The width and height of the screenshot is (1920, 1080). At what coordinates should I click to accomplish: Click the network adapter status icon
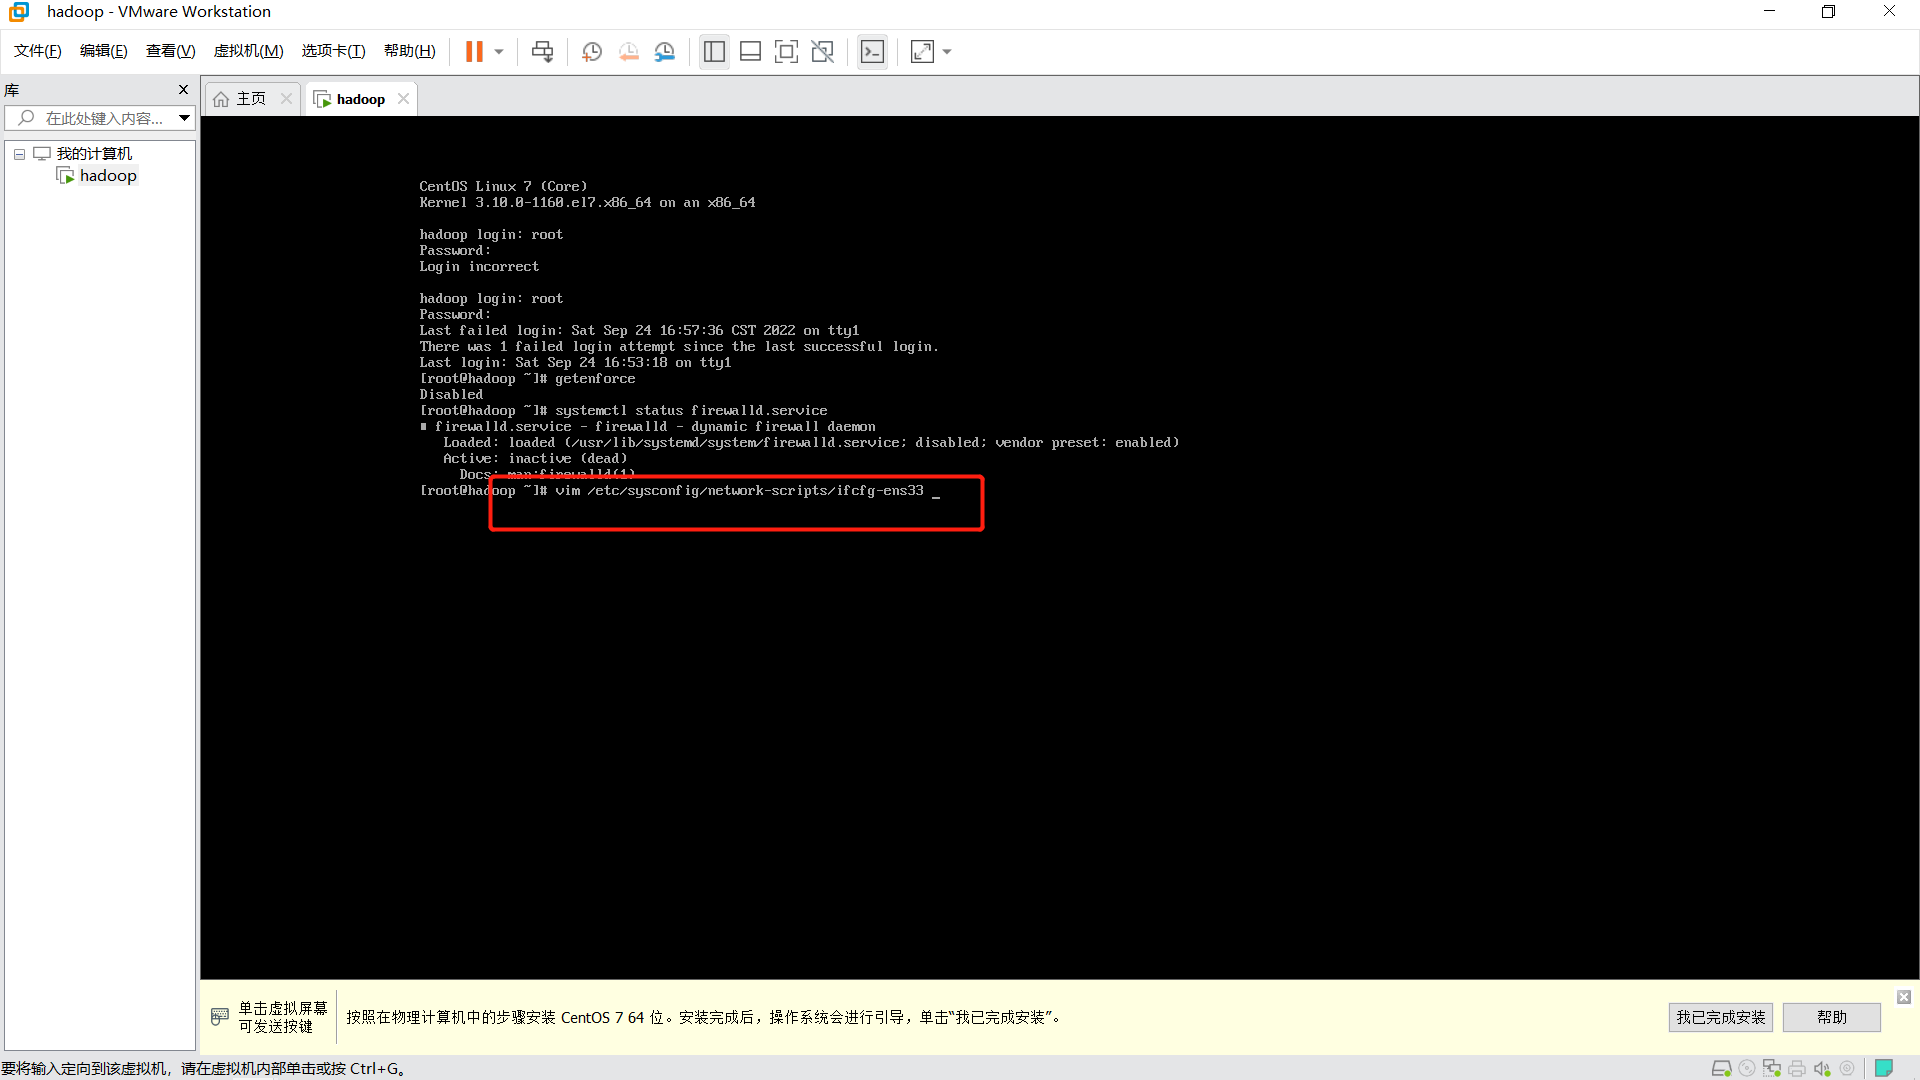point(1771,1068)
